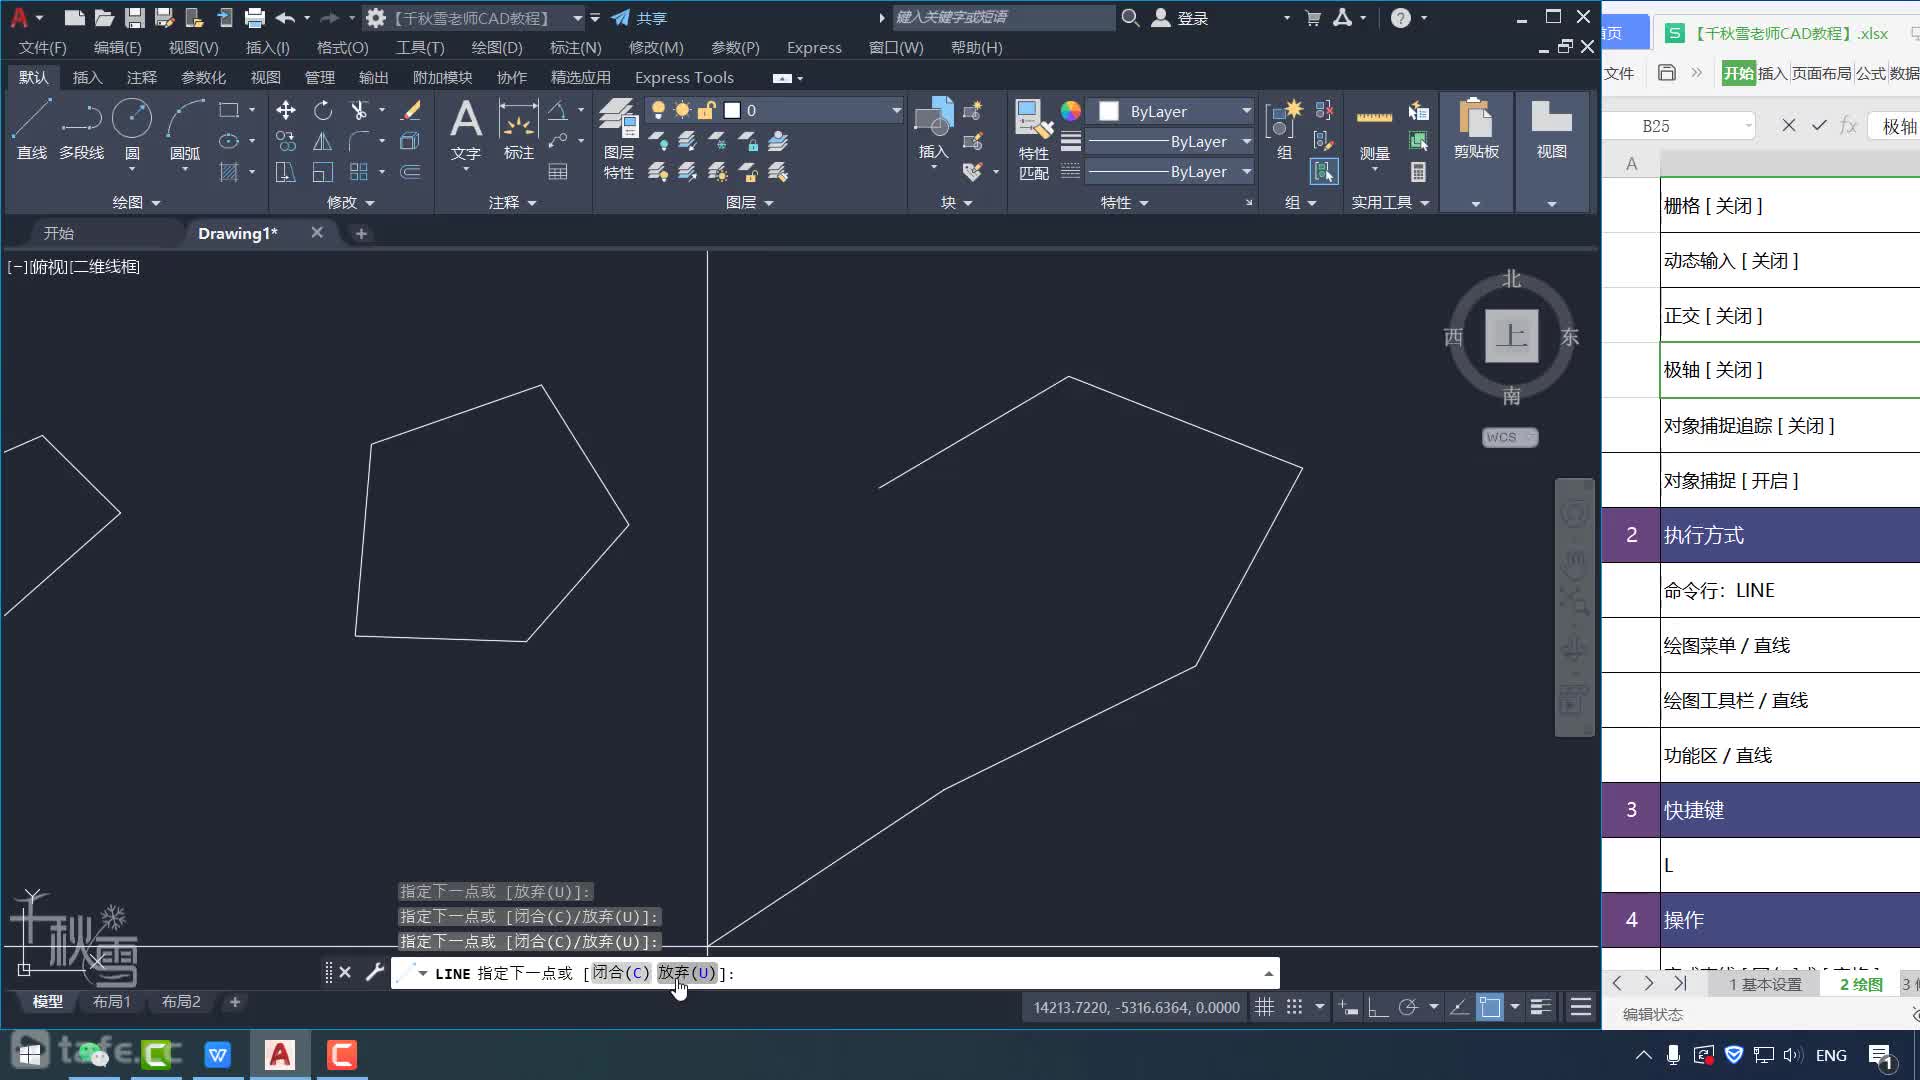Toggle snap mode in status bar
Image resolution: width=1920 pixels, height=1080 pixels.
pyautogui.click(x=1294, y=1007)
